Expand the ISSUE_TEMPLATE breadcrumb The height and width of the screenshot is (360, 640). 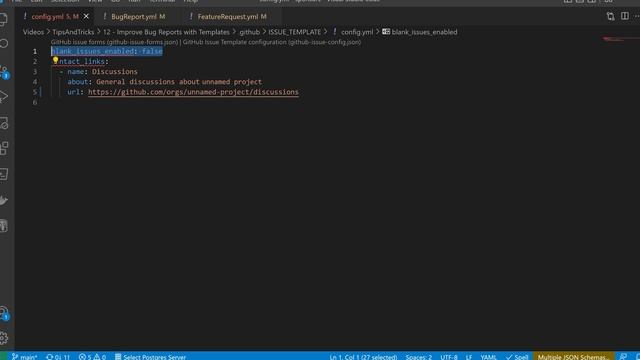(x=294, y=32)
